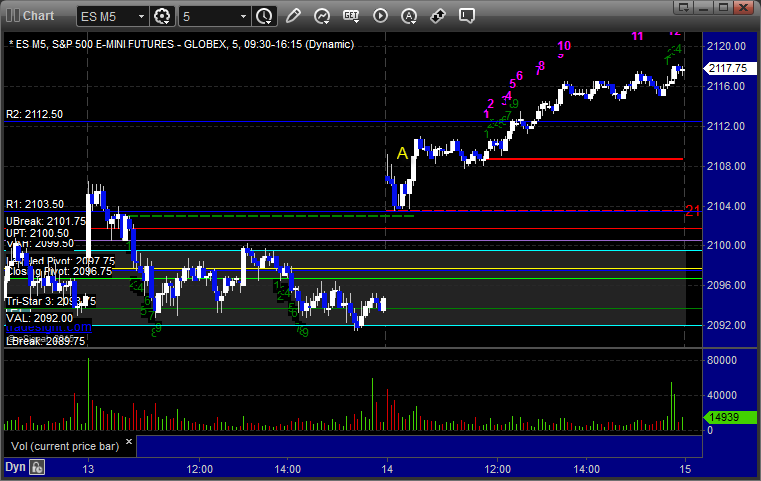Click the 2092.00 price axis label
The height and width of the screenshot is (481, 761).
[x=727, y=325]
